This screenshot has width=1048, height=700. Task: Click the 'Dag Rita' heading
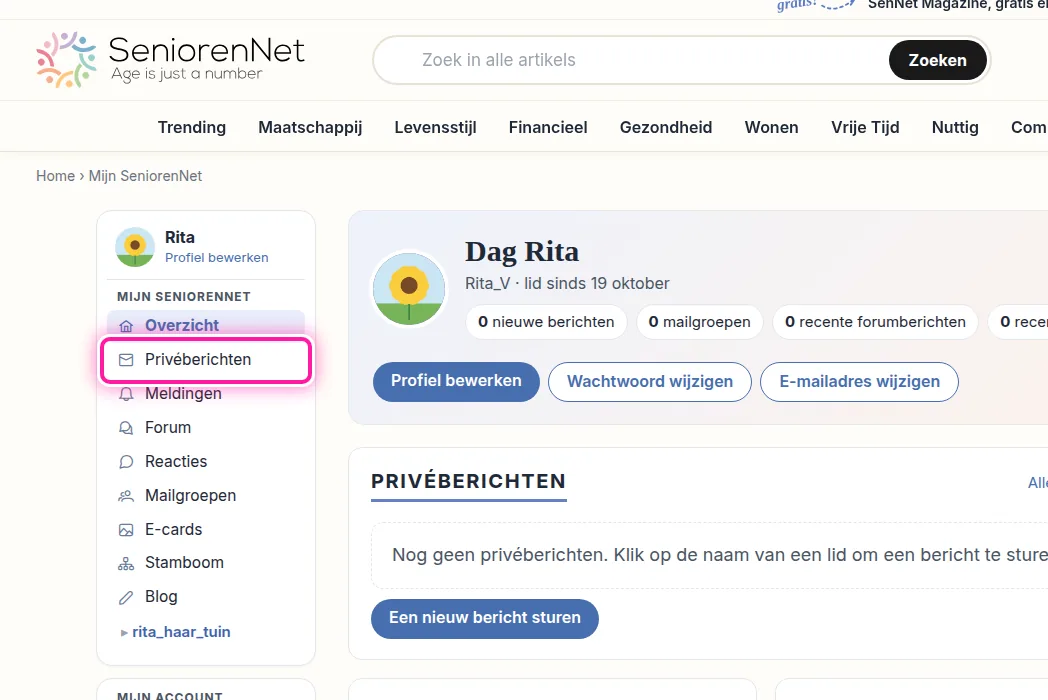(522, 252)
